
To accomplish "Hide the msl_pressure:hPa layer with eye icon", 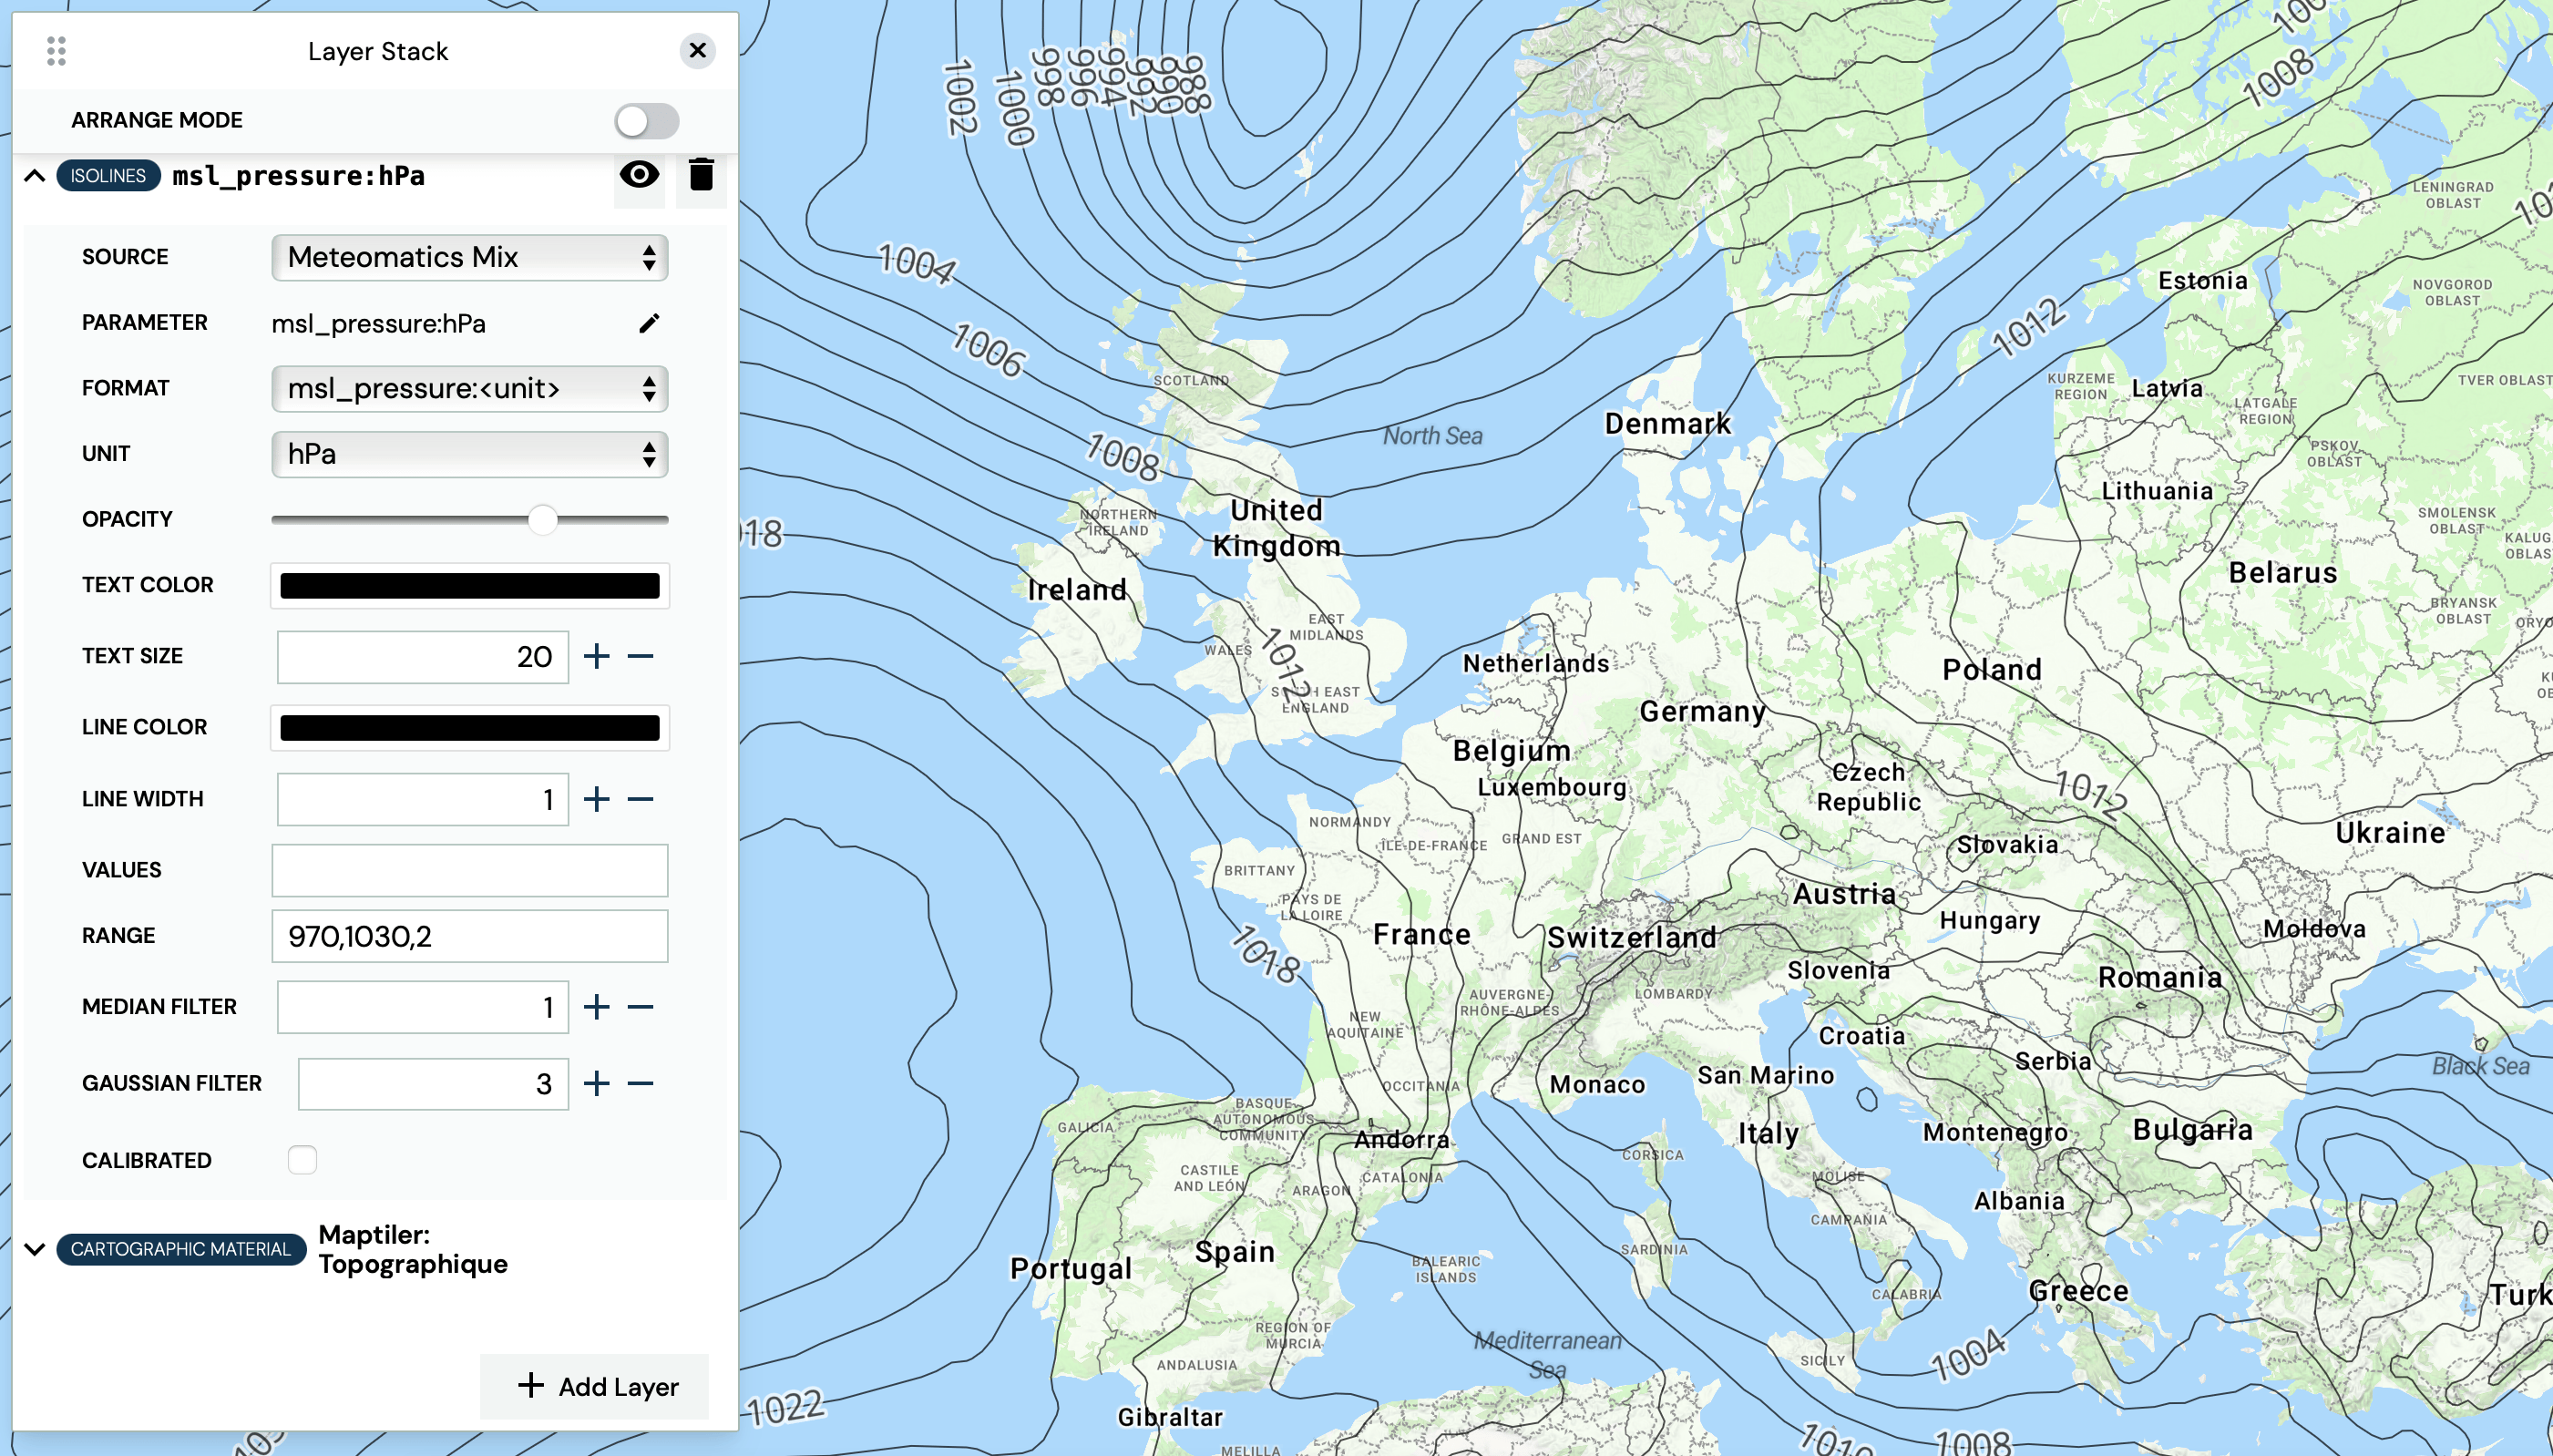I will point(639,175).
